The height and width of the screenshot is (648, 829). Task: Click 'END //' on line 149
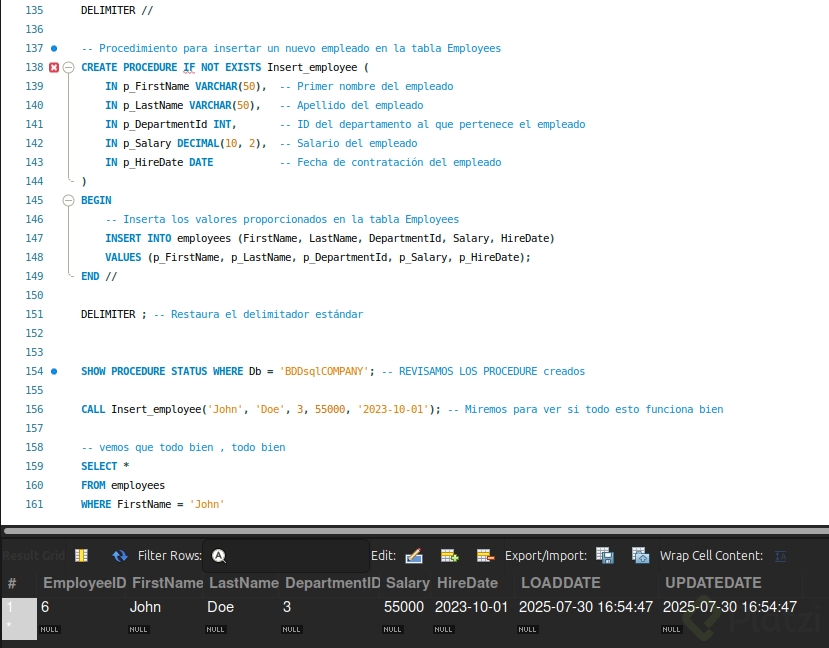click(x=99, y=276)
